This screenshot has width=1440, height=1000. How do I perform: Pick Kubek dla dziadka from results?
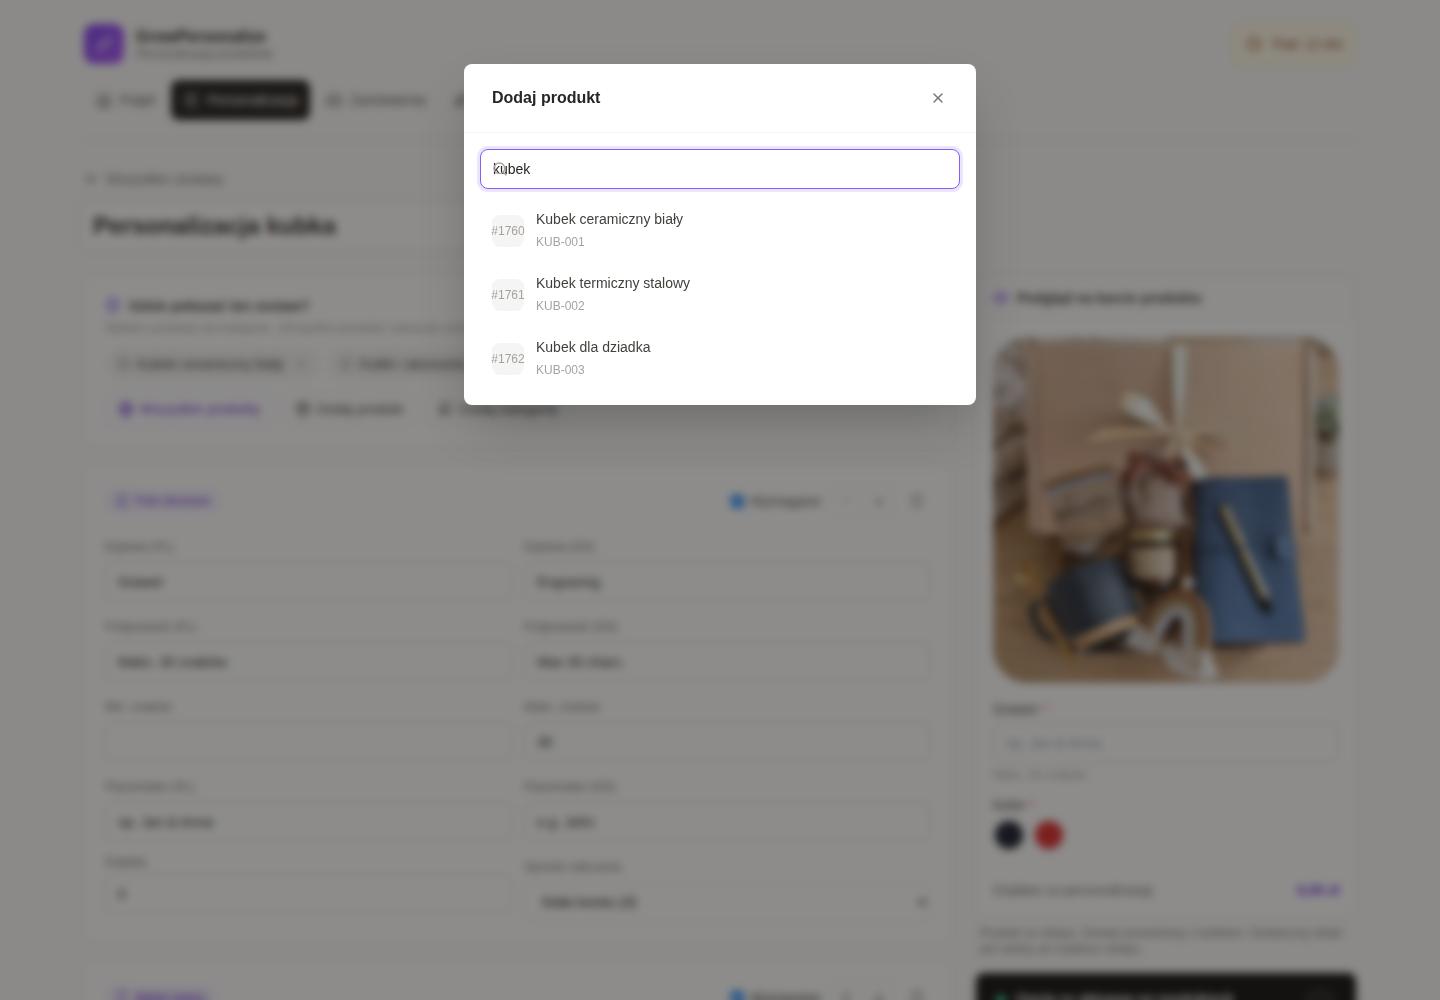tap(720, 359)
